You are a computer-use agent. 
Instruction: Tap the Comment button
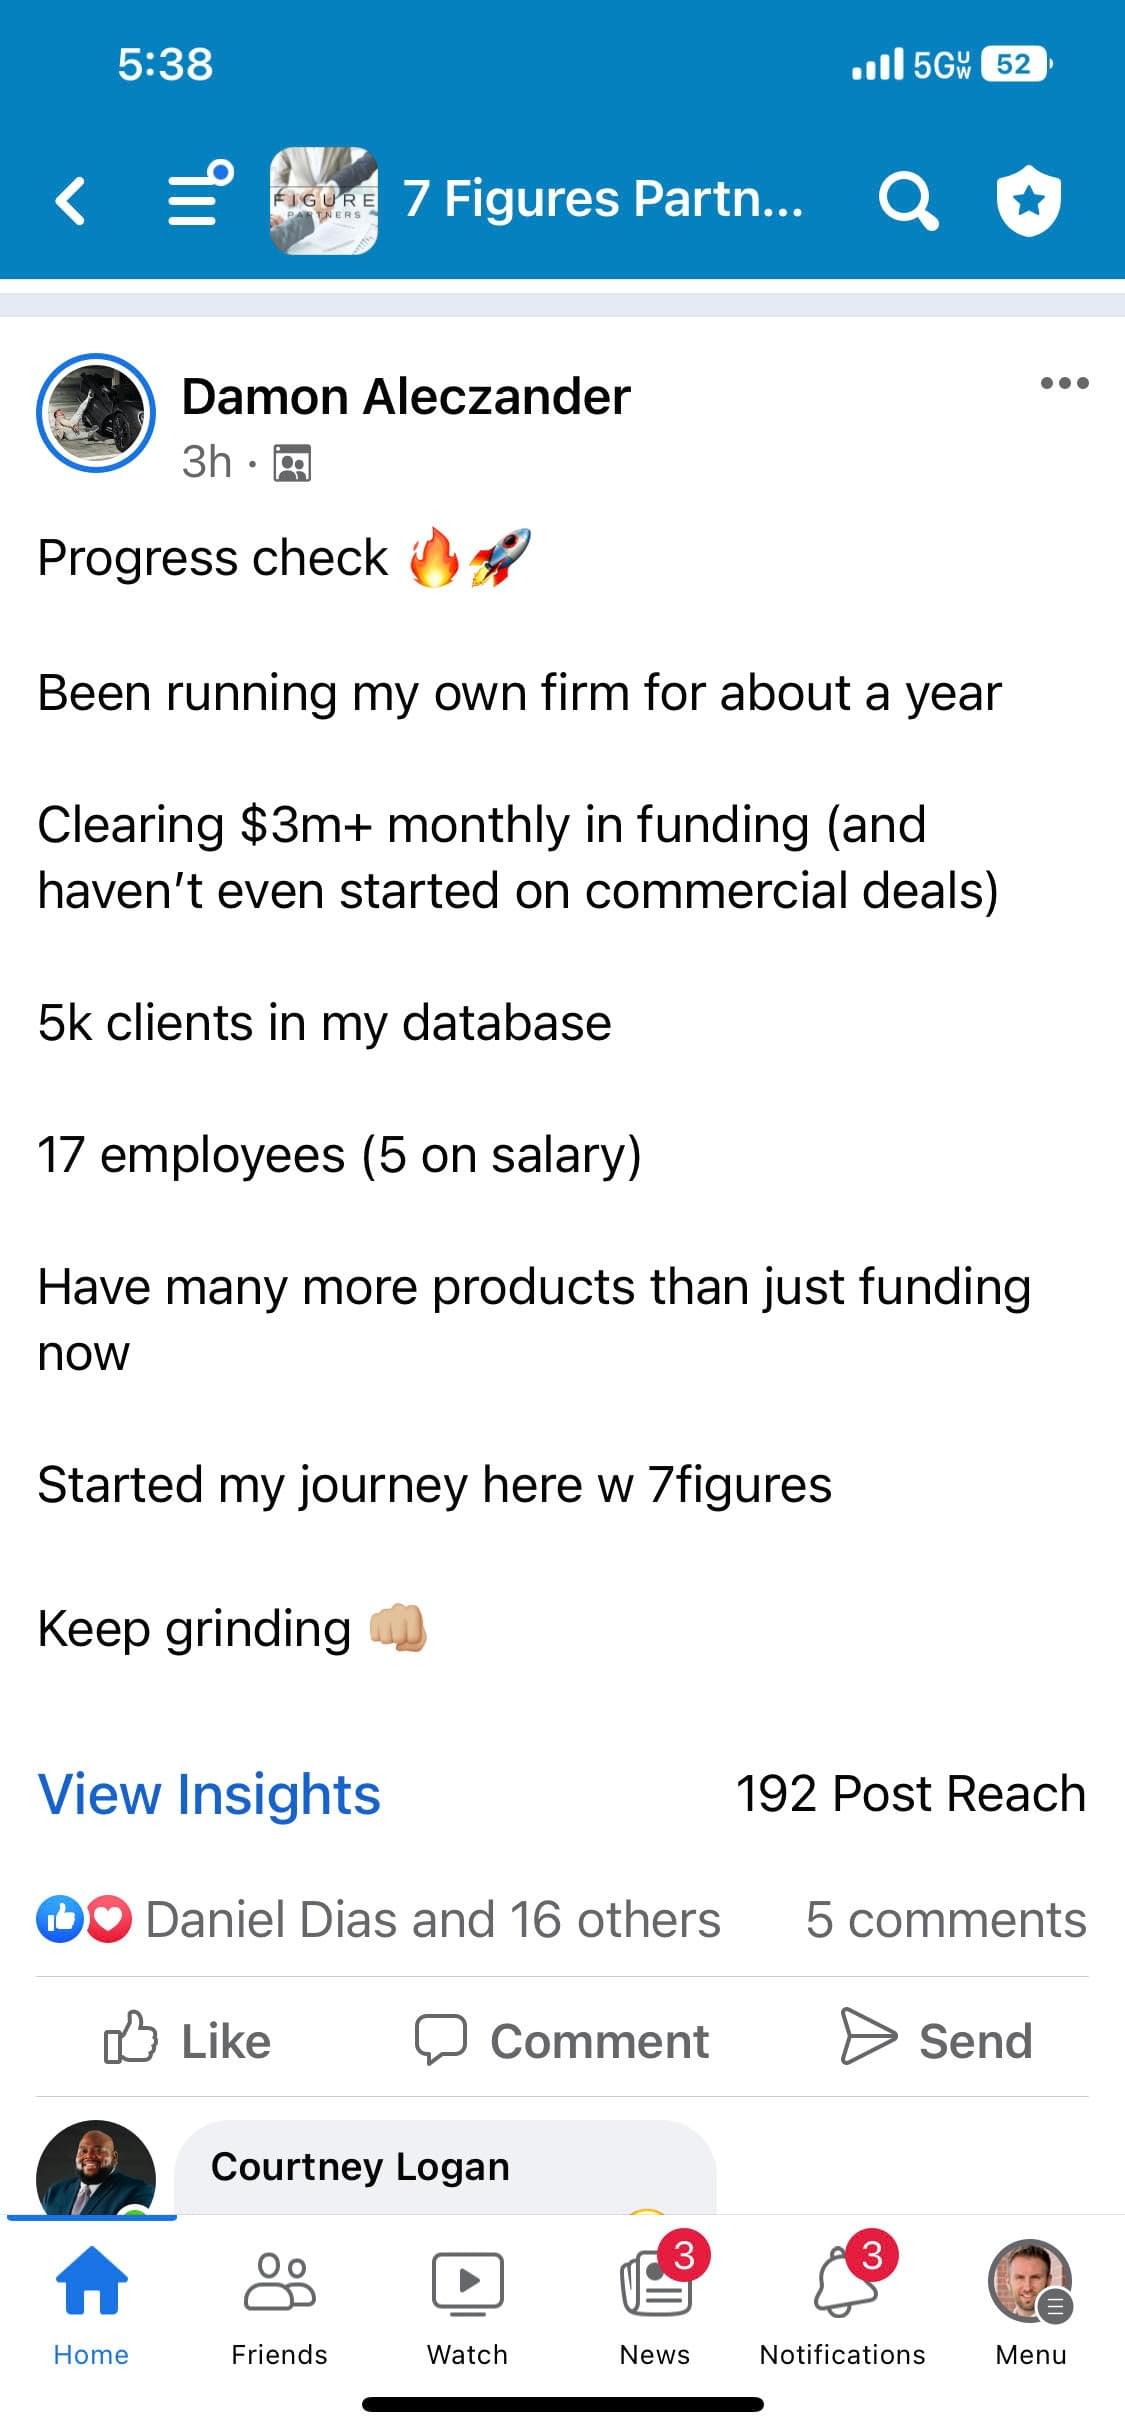(x=562, y=2040)
